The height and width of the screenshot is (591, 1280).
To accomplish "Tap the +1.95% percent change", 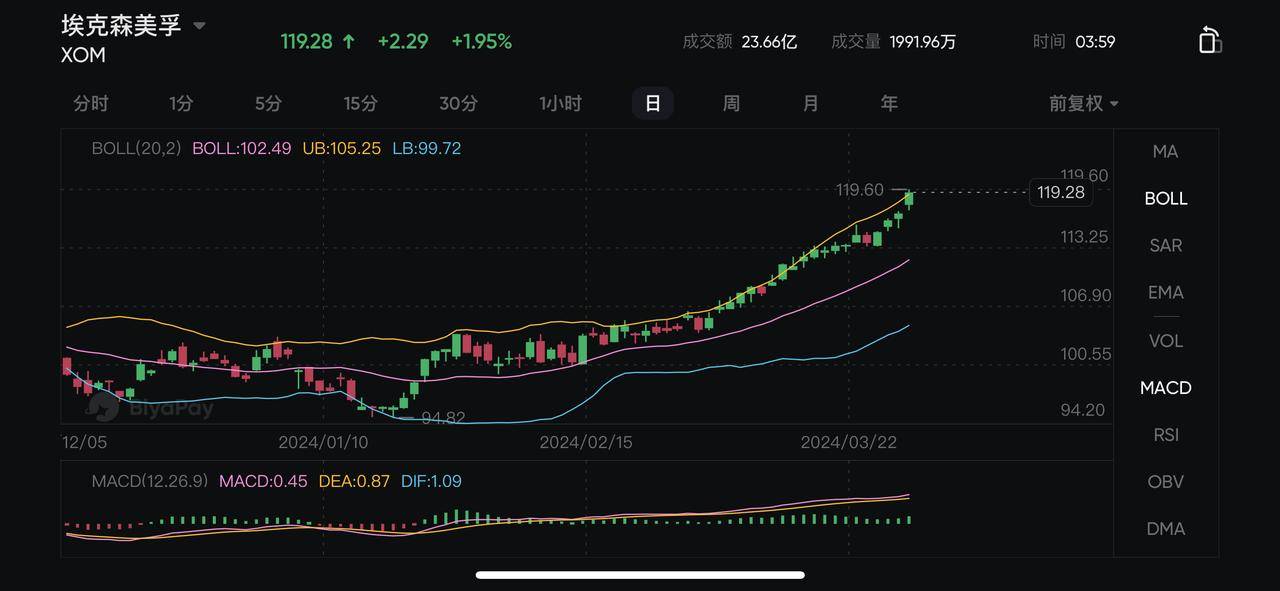I will pos(481,41).
